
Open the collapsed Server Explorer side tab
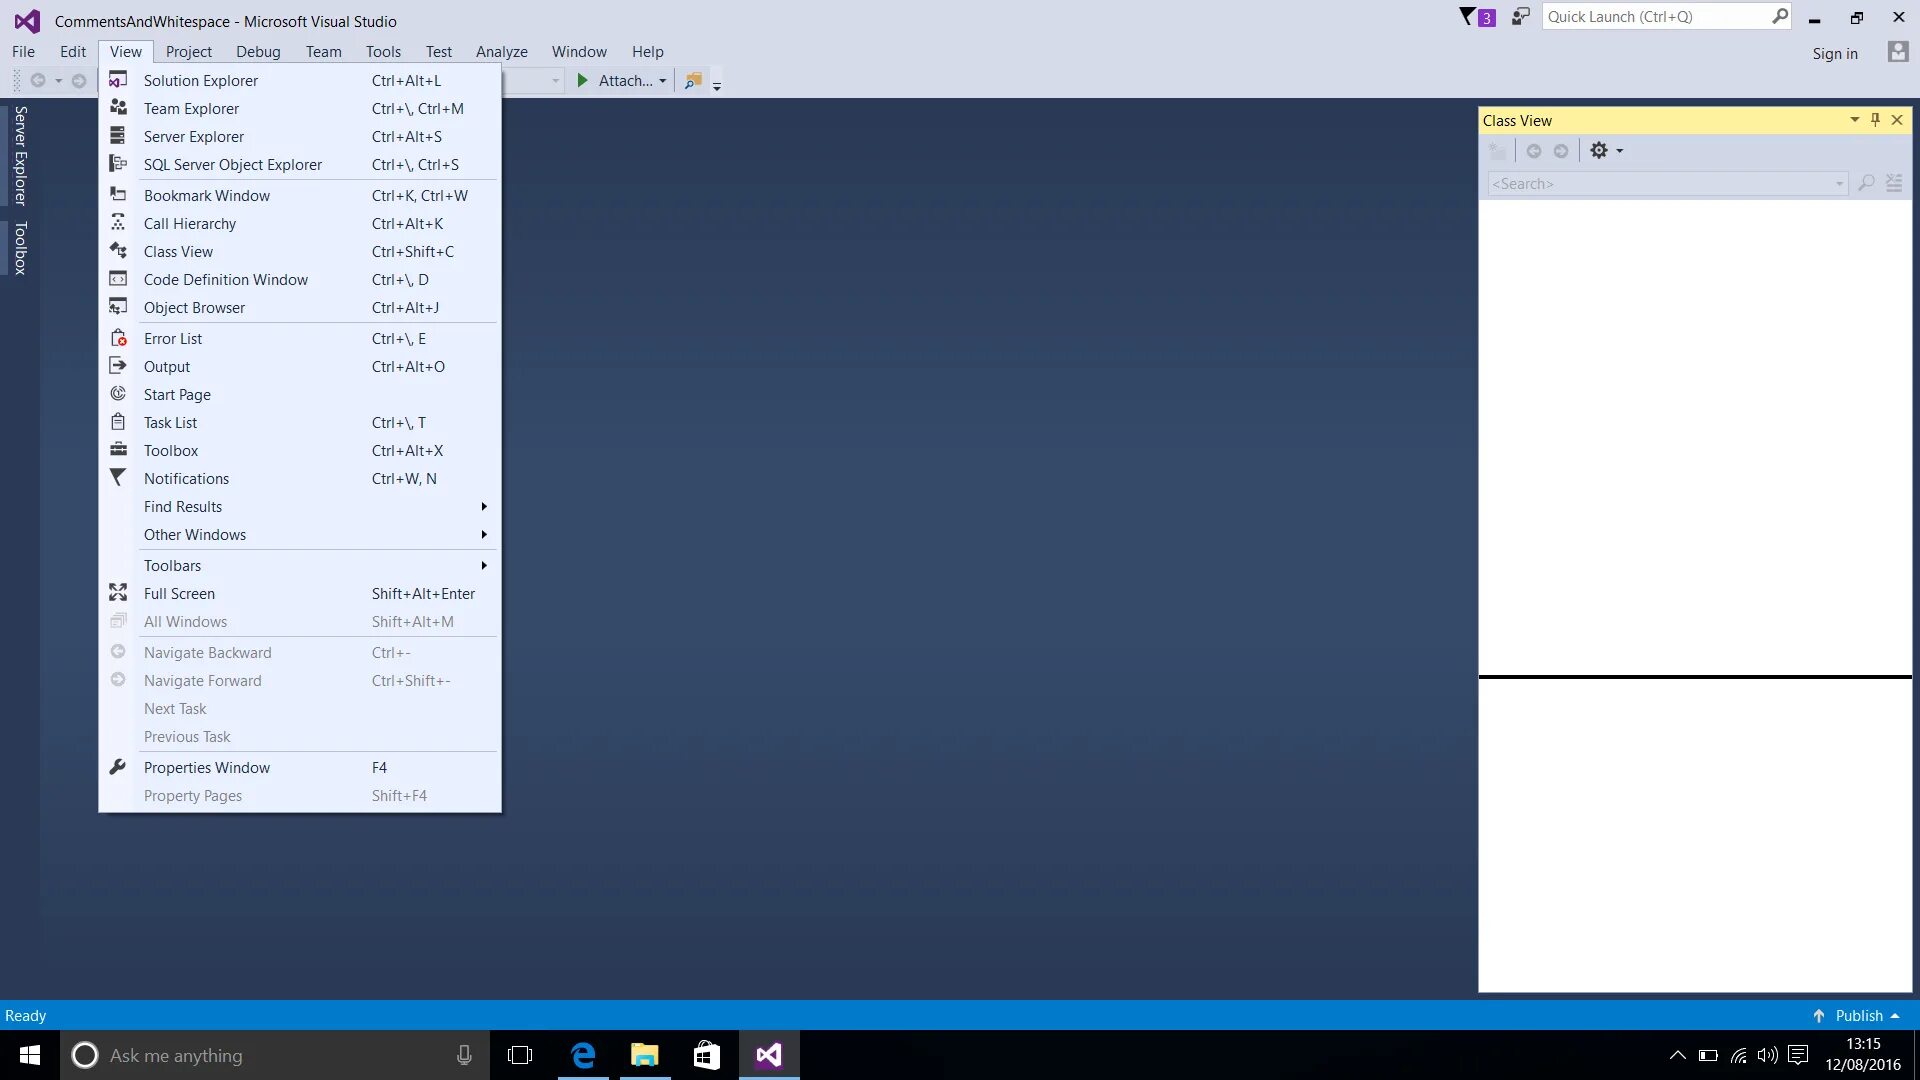coord(19,155)
